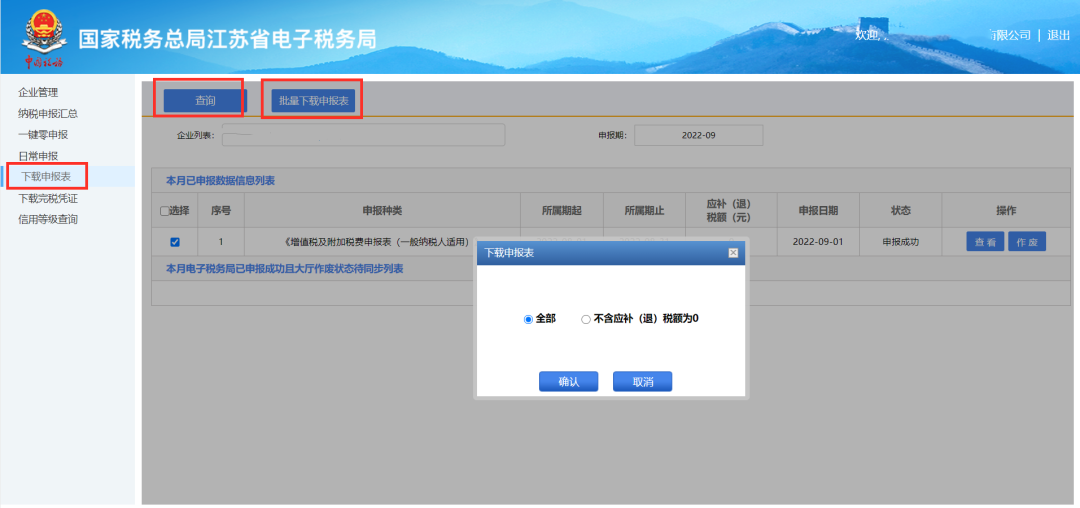This screenshot has height=508, width=1080.
Task: Log out via 退出 link
Action: (x=1059, y=35)
